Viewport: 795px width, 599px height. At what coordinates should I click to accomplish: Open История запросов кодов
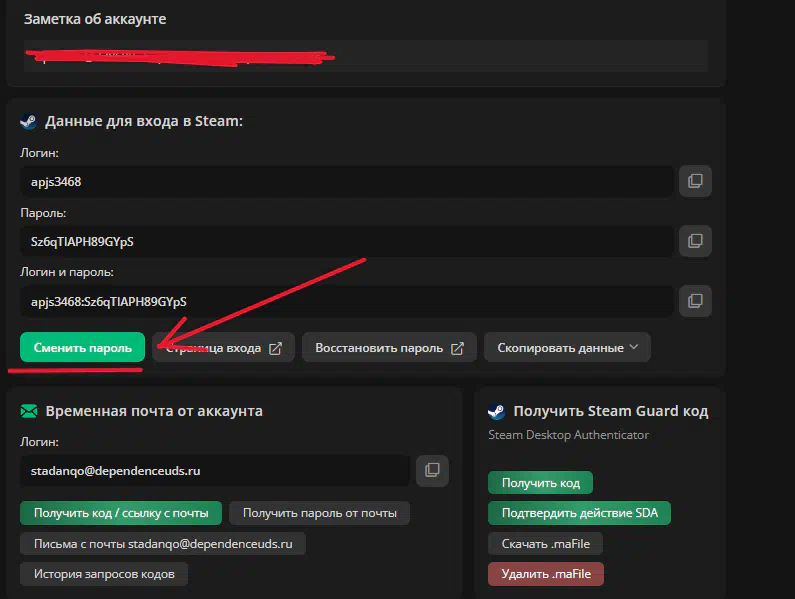coord(104,574)
